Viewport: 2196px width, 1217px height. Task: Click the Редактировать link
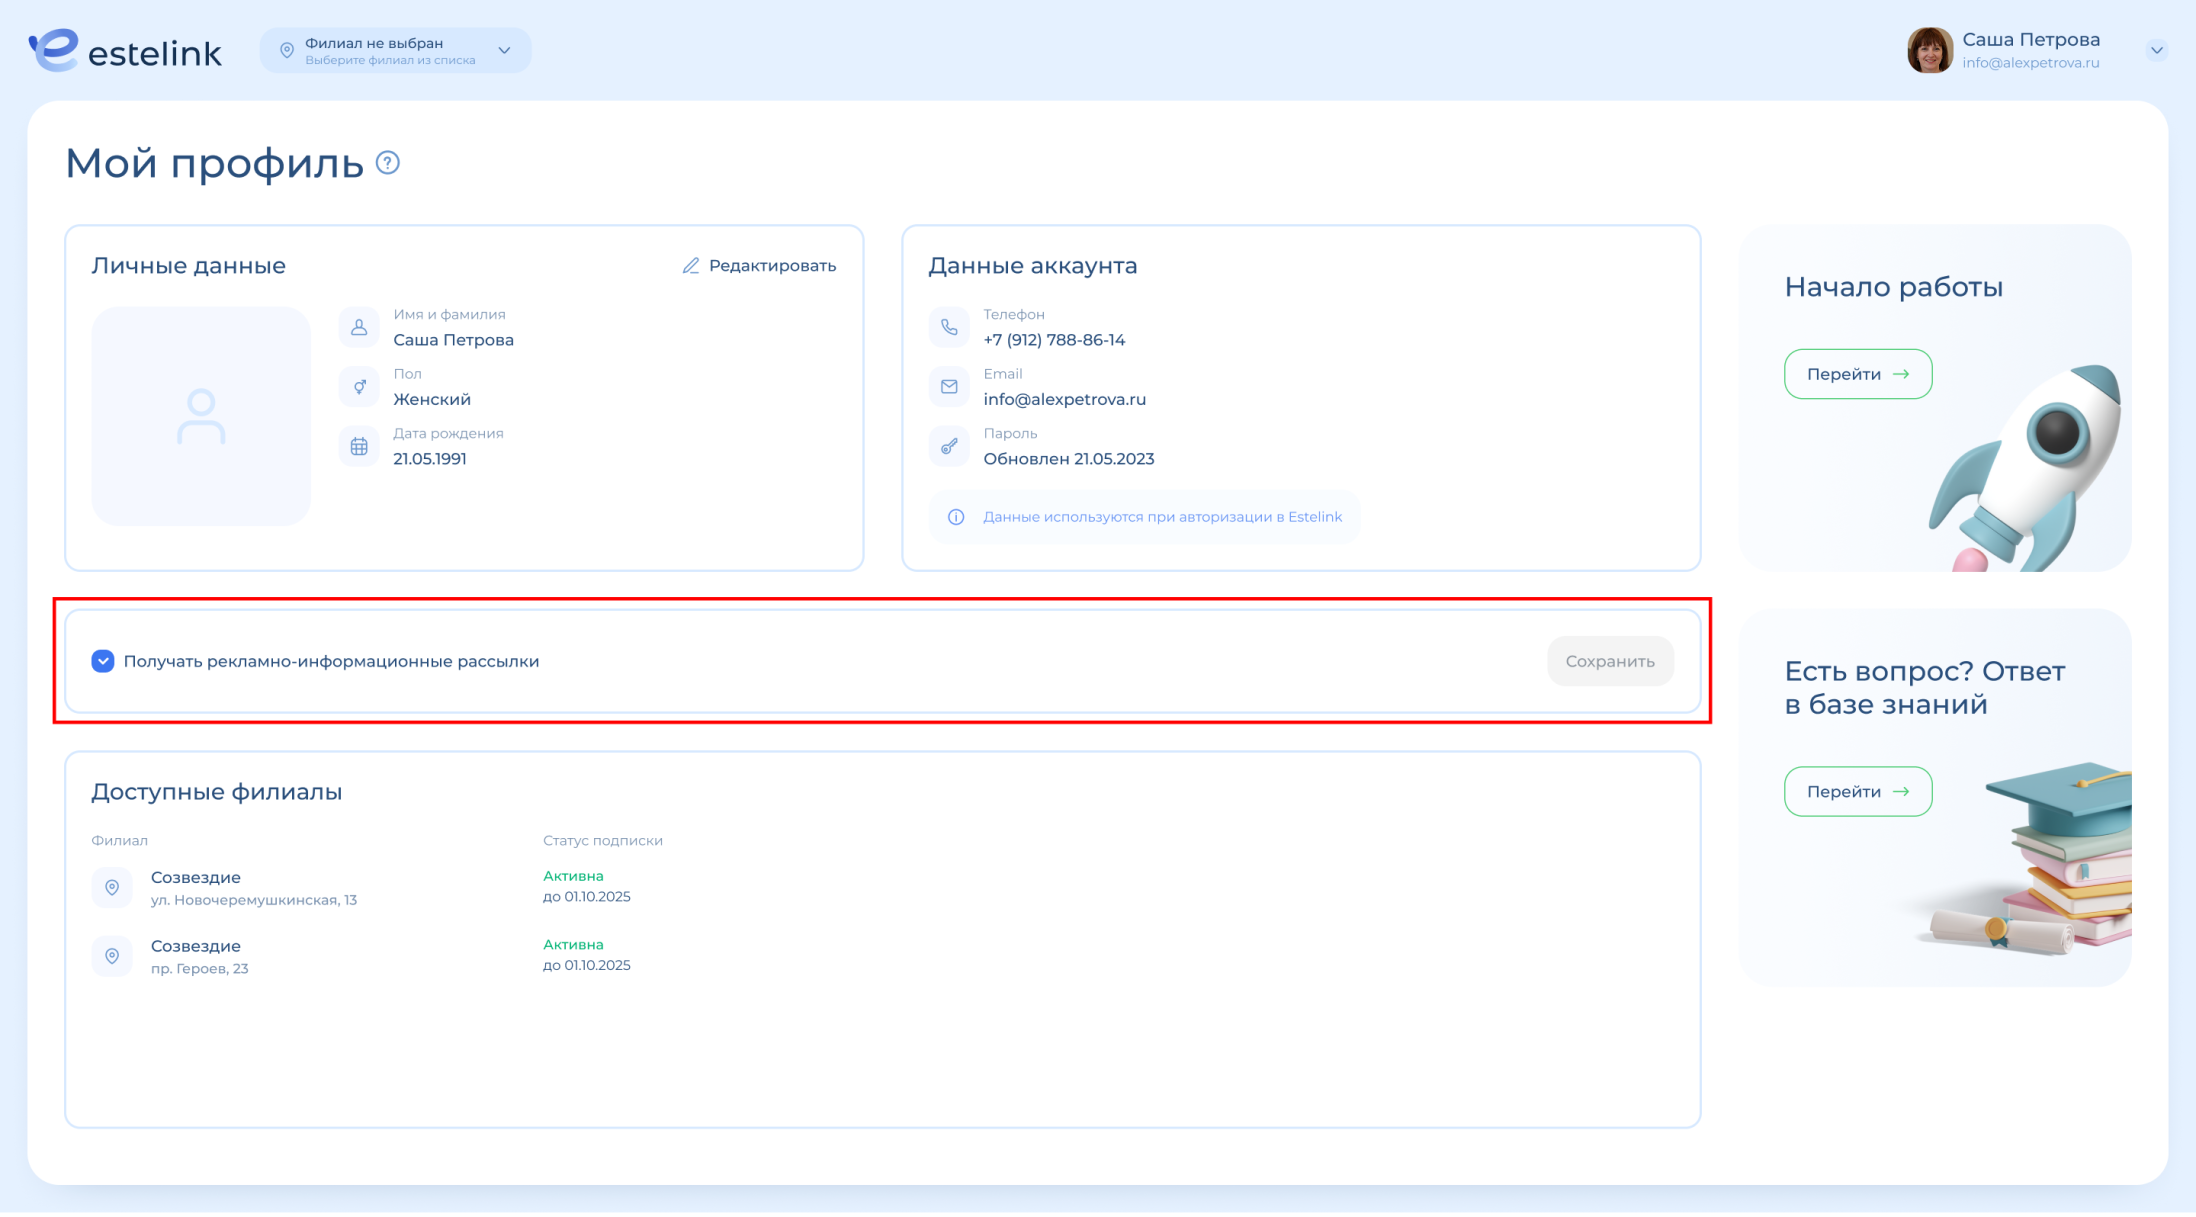[x=771, y=265]
